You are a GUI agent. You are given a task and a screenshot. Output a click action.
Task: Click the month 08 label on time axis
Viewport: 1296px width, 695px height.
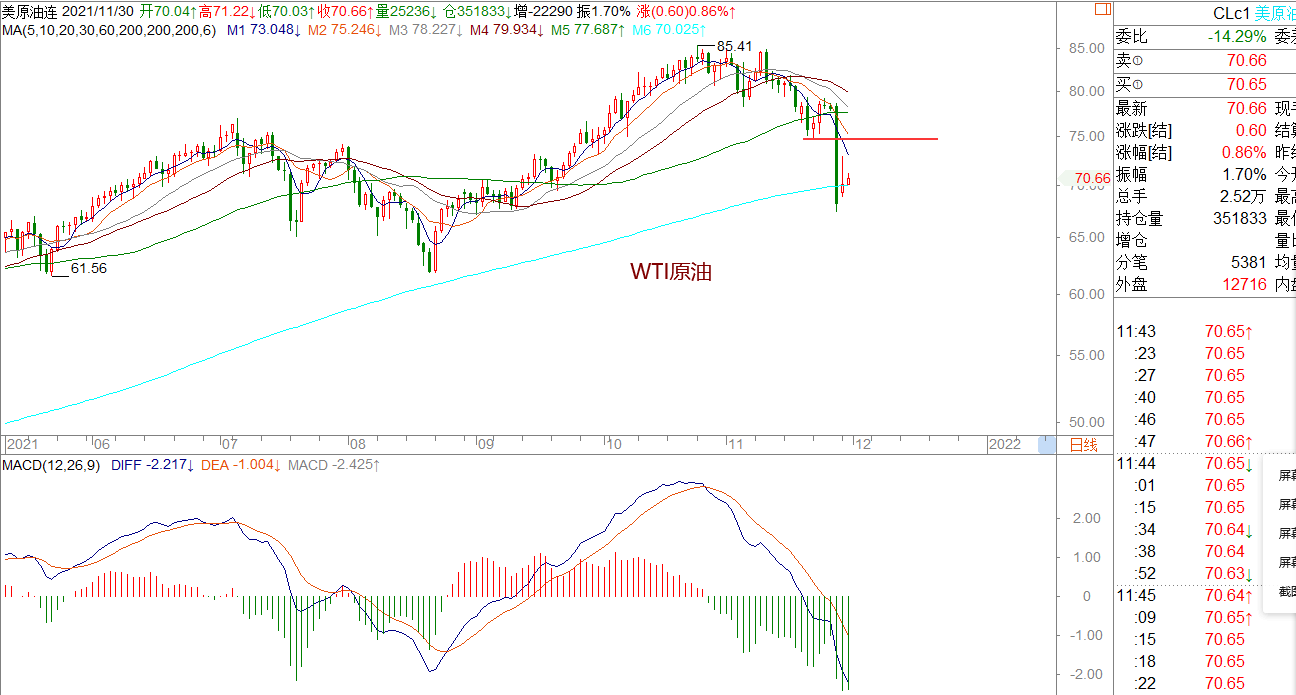(358, 444)
